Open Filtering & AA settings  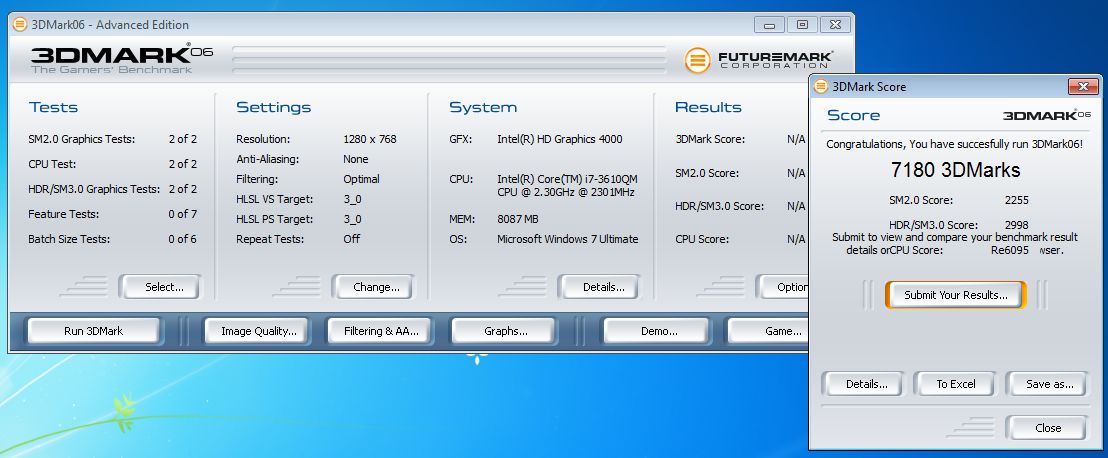(x=377, y=331)
